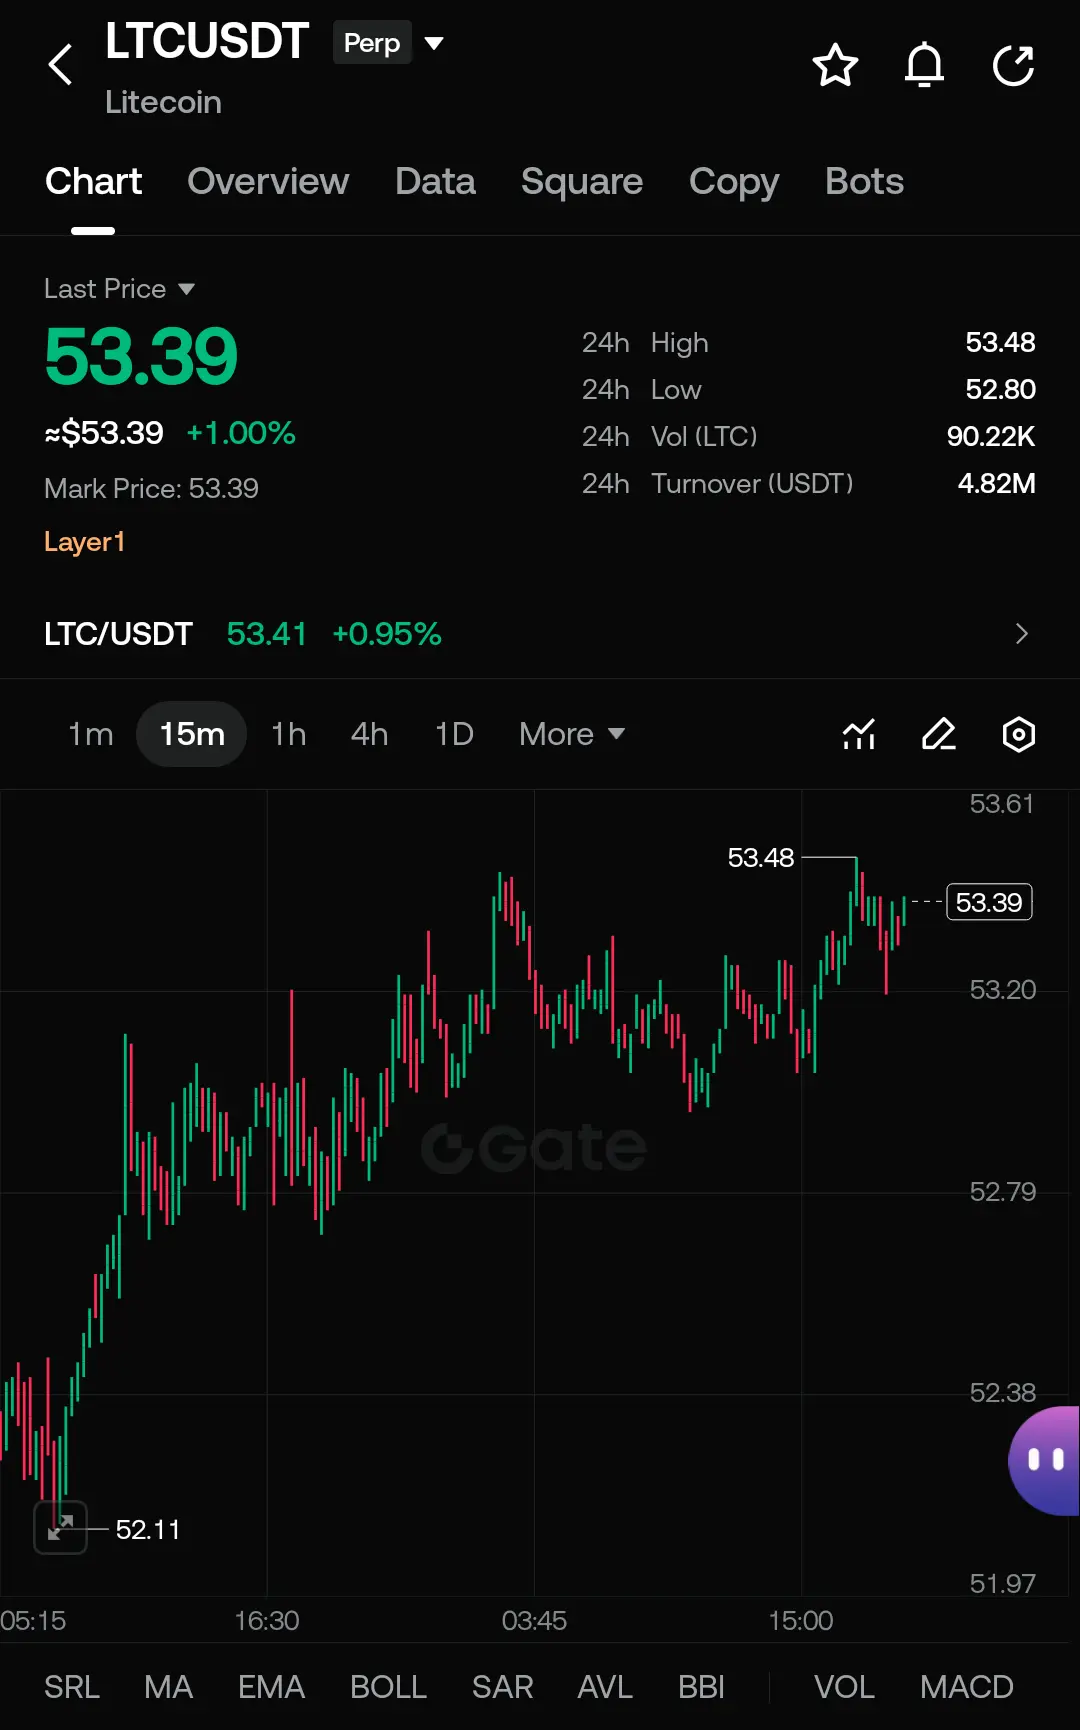
Task: Tap the +1.00% change text
Action: [x=241, y=433]
